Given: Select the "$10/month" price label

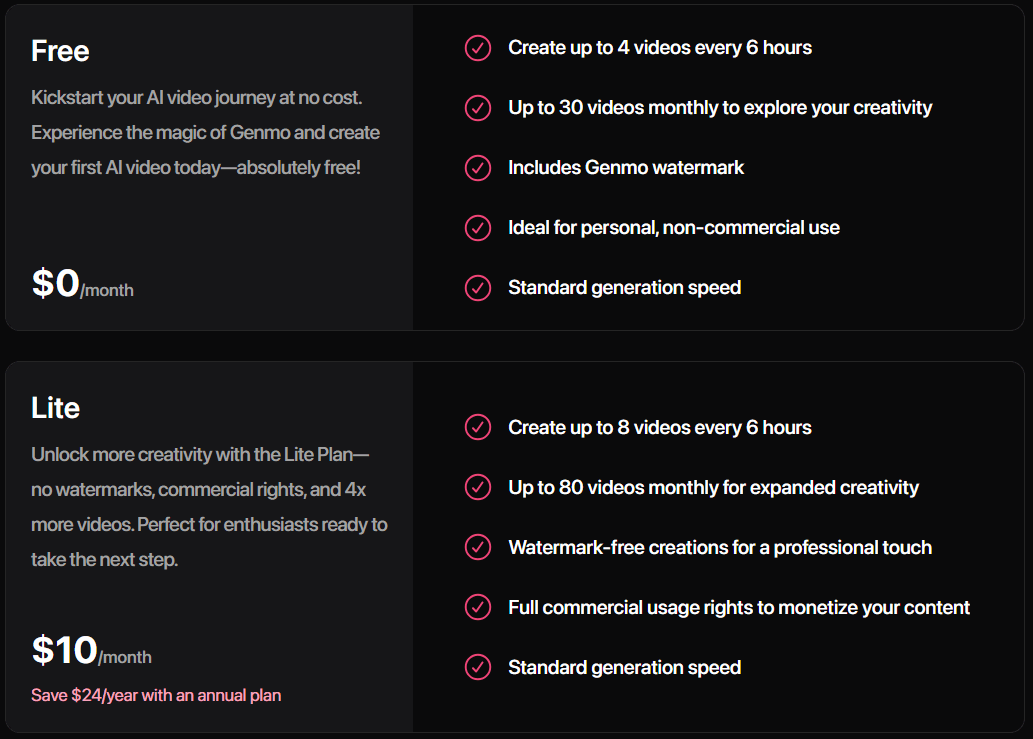Looking at the screenshot, I should [91, 652].
